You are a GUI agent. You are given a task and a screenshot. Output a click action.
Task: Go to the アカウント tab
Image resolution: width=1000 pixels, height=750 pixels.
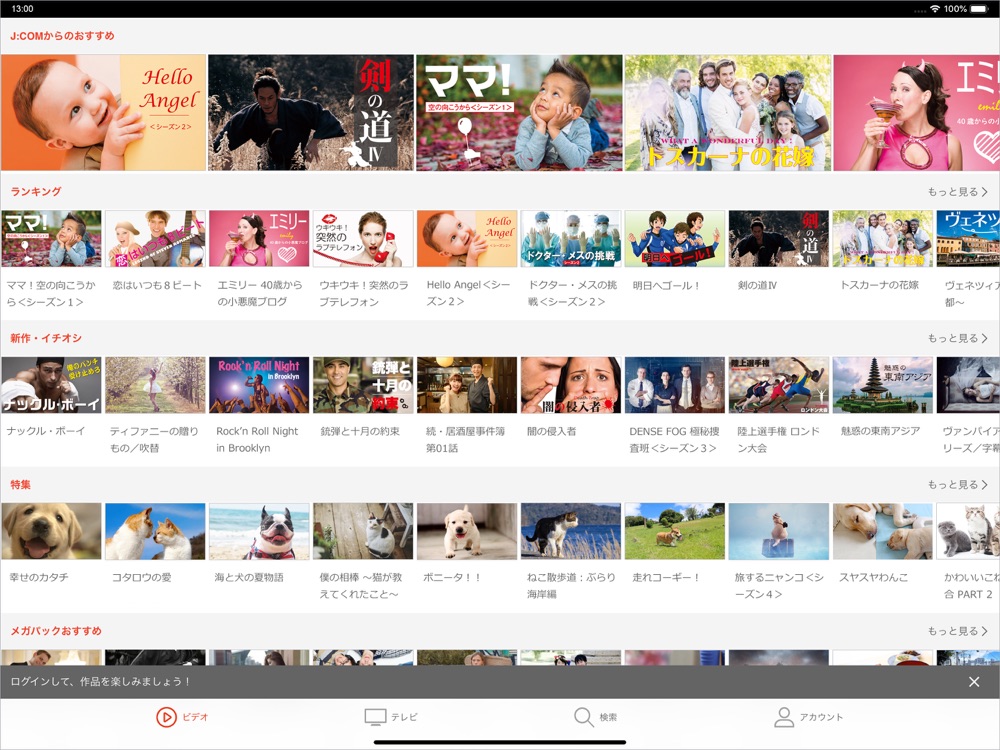[x=808, y=717]
